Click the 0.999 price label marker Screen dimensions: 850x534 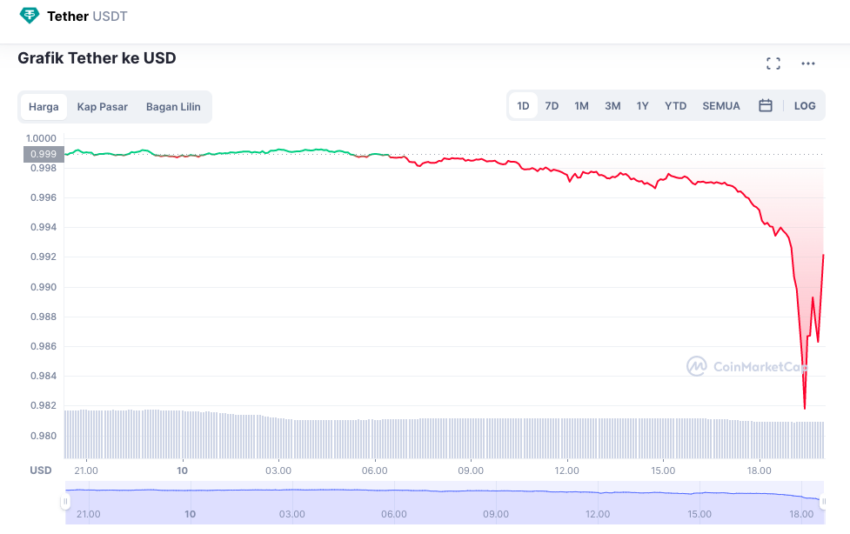click(x=44, y=154)
